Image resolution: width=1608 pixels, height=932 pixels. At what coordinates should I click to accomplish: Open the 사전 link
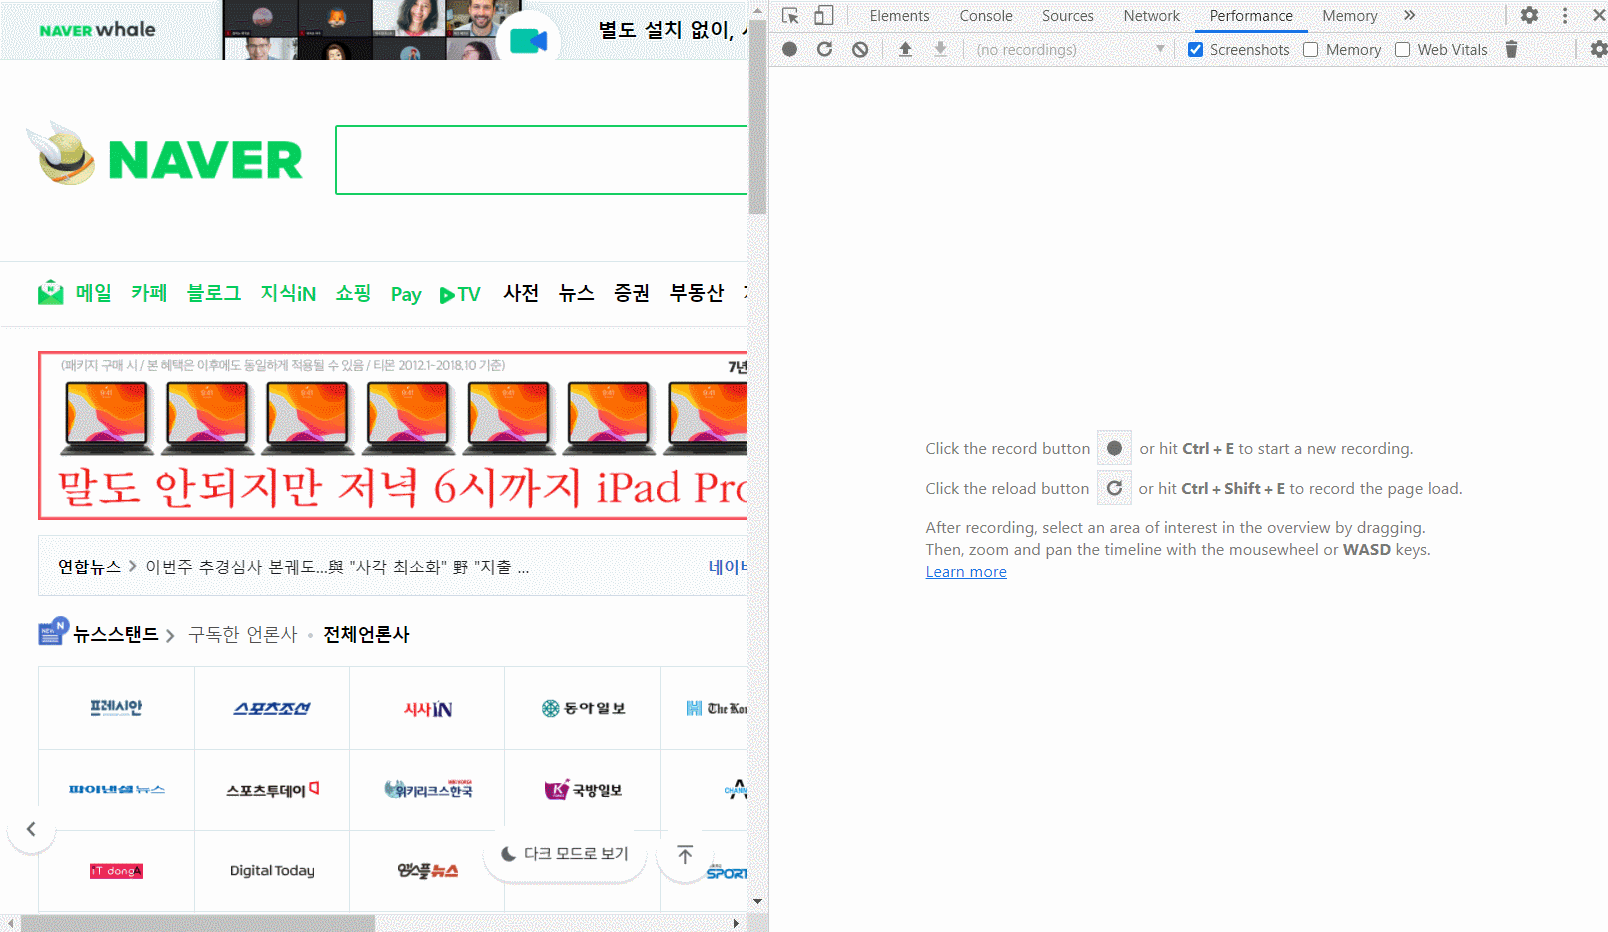521,293
